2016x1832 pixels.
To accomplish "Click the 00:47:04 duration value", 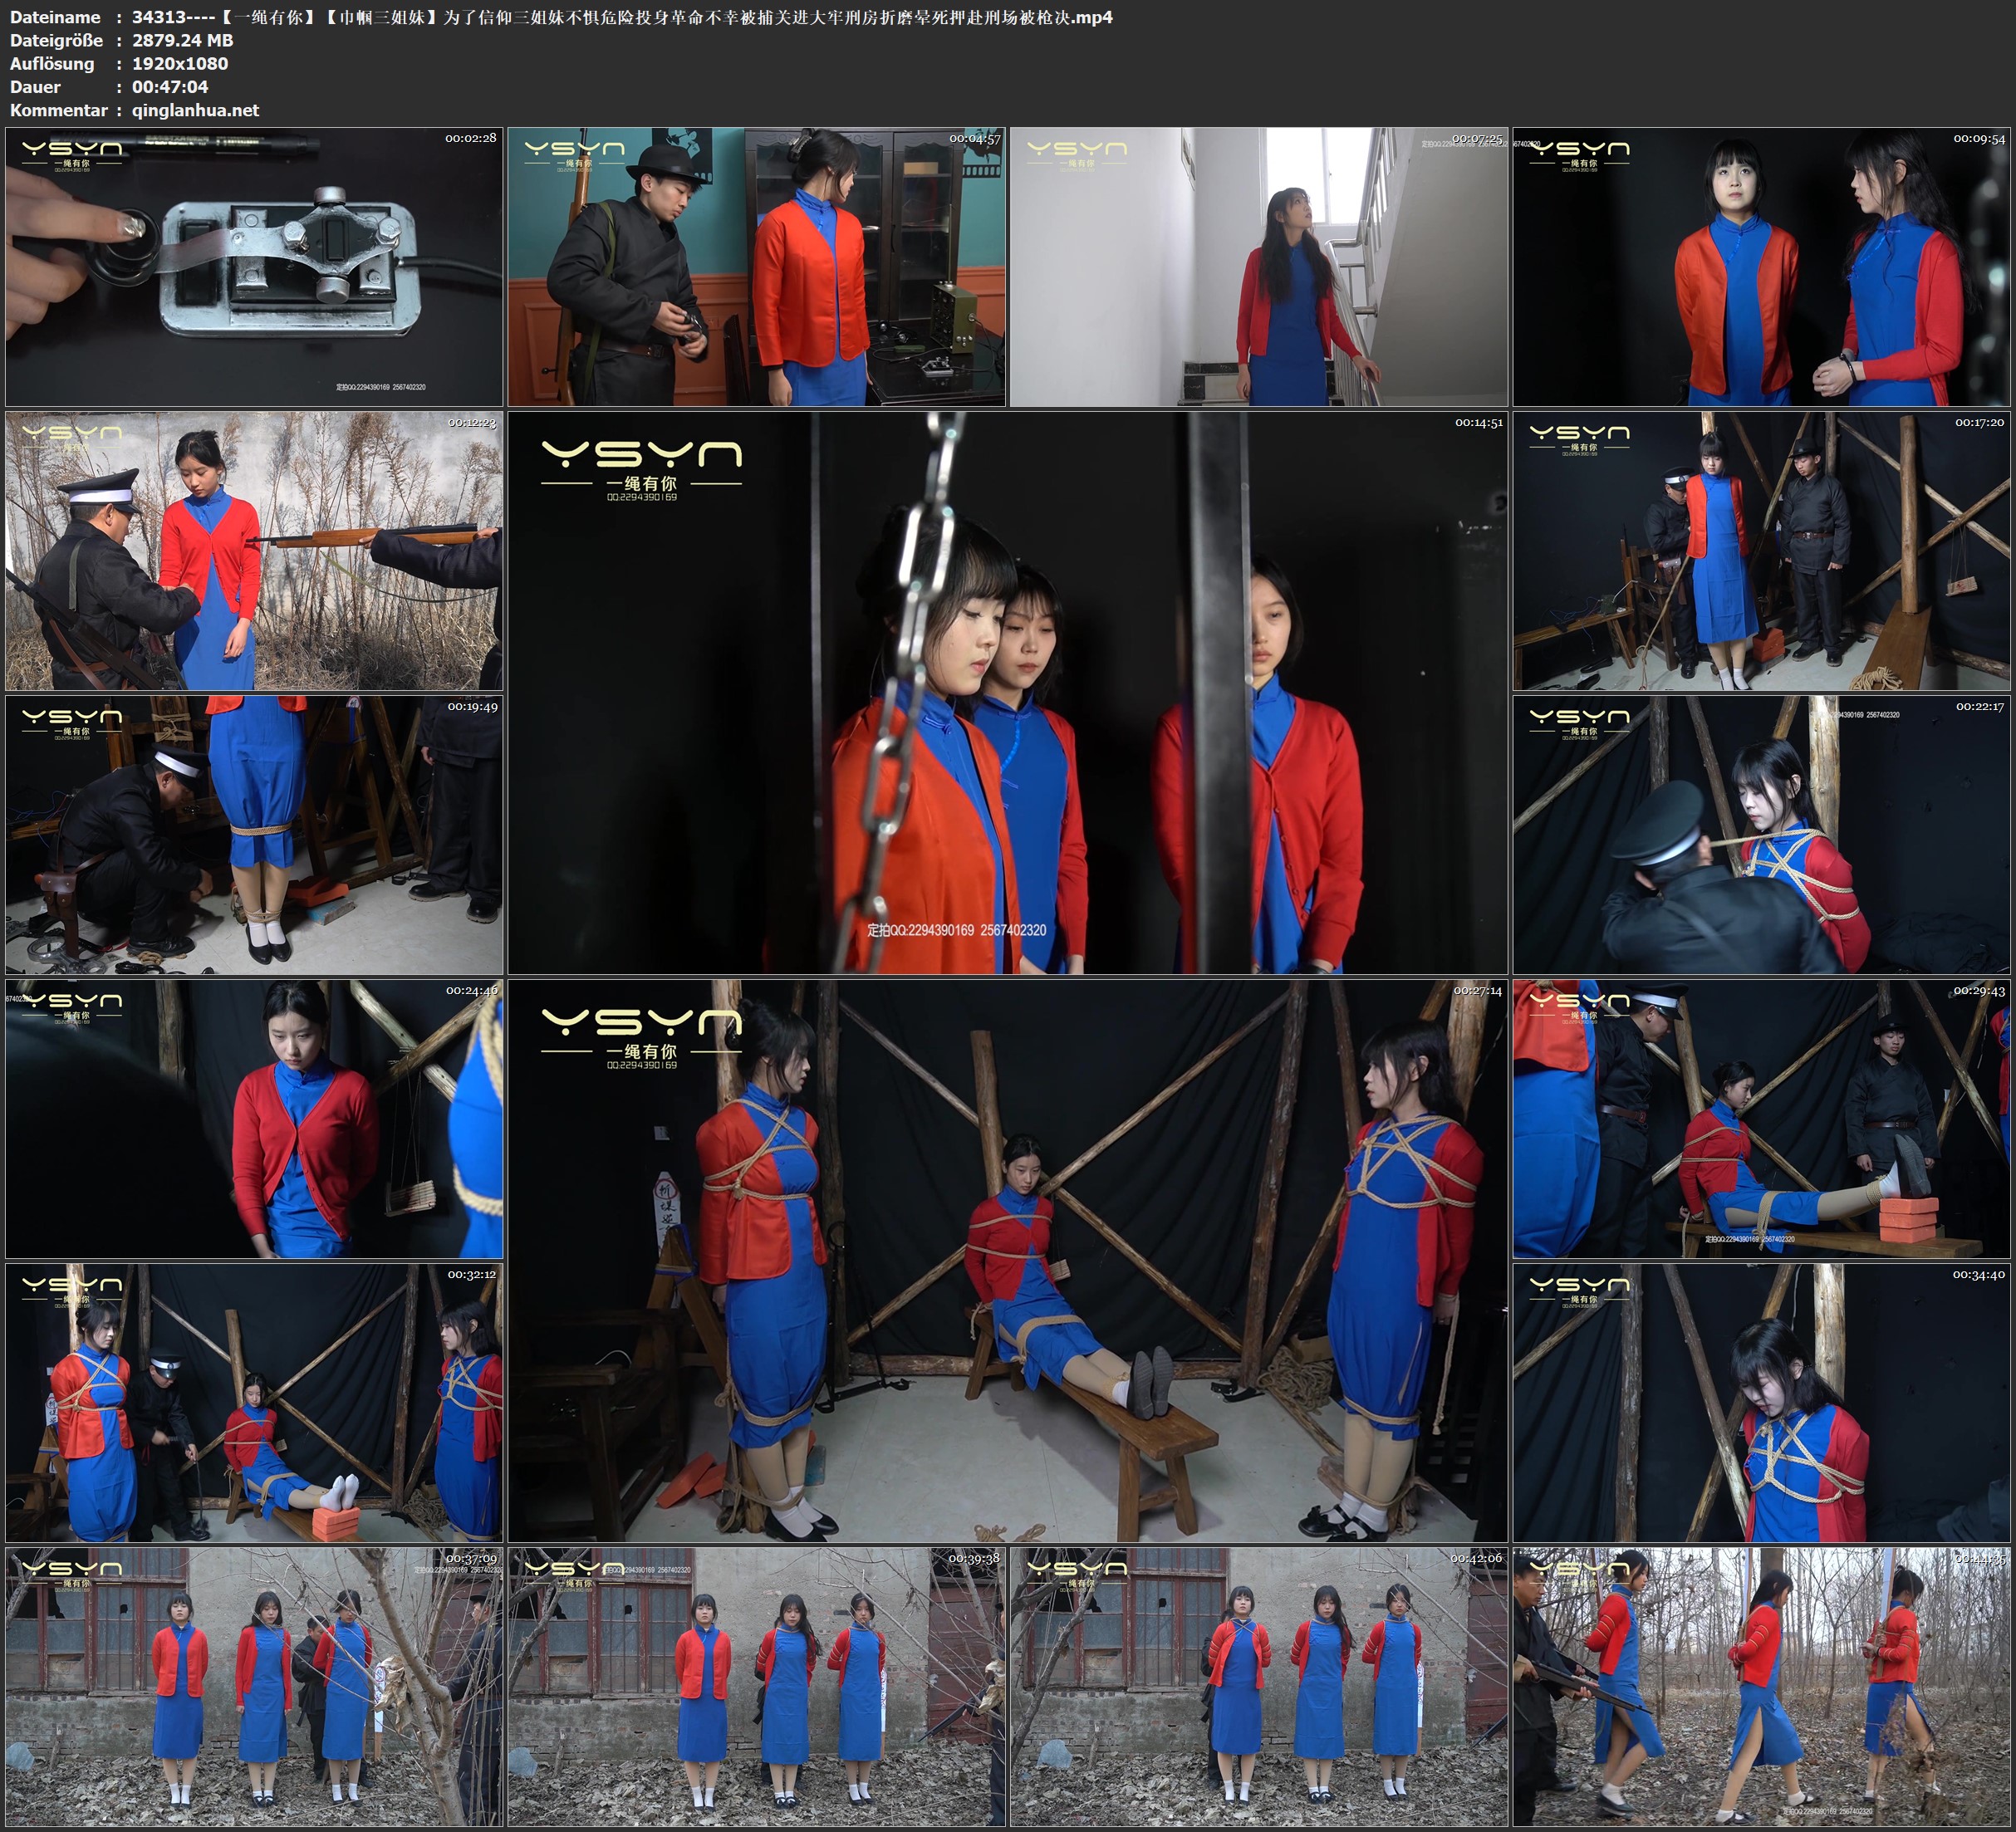I will pos(170,87).
